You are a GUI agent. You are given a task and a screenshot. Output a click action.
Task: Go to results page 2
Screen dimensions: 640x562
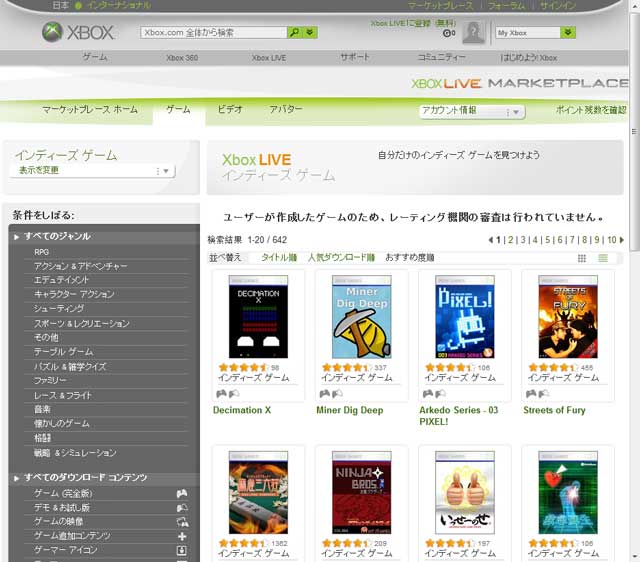510,240
